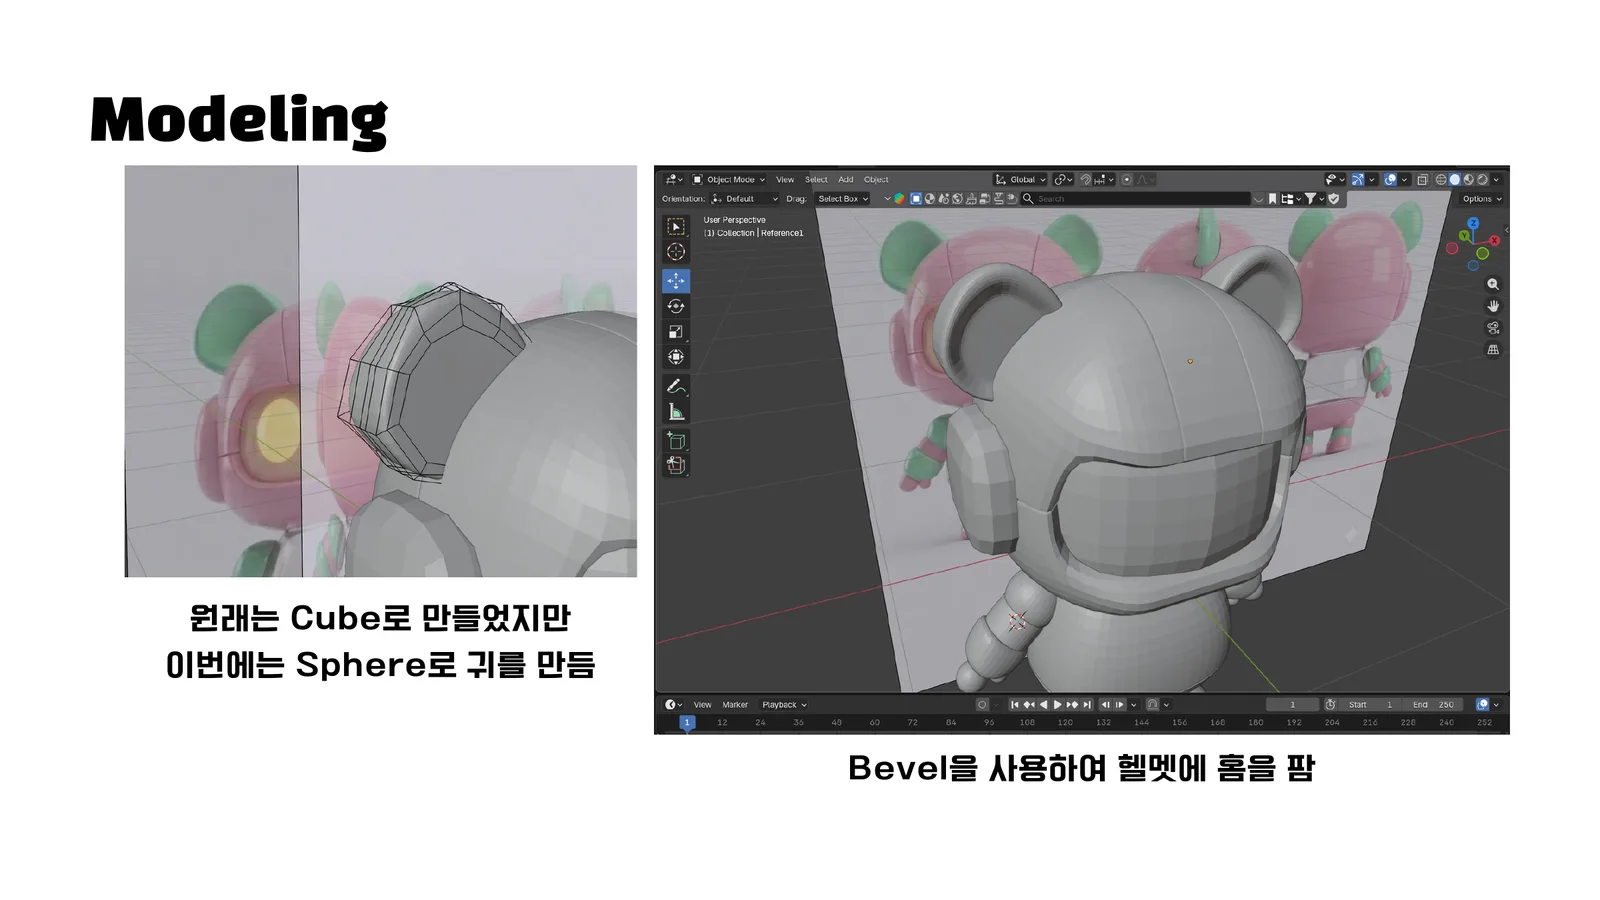Toggle use preview range stopwatch icon

pyautogui.click(x=1330, y=705)
